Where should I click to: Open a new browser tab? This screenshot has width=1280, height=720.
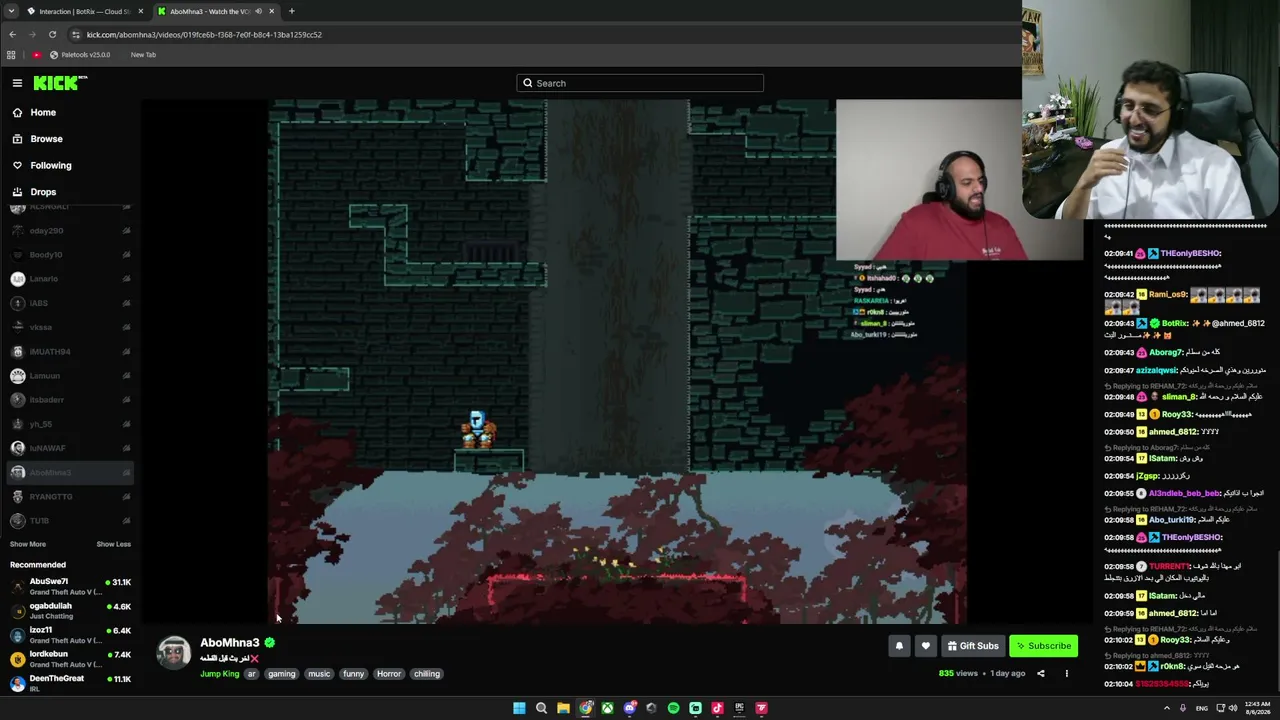292,11
